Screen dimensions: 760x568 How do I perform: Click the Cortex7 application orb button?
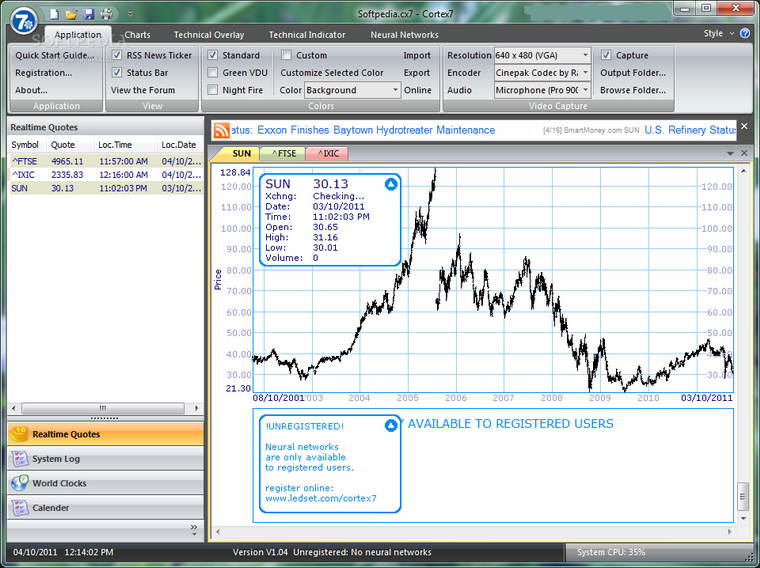[x=24, y=21]
